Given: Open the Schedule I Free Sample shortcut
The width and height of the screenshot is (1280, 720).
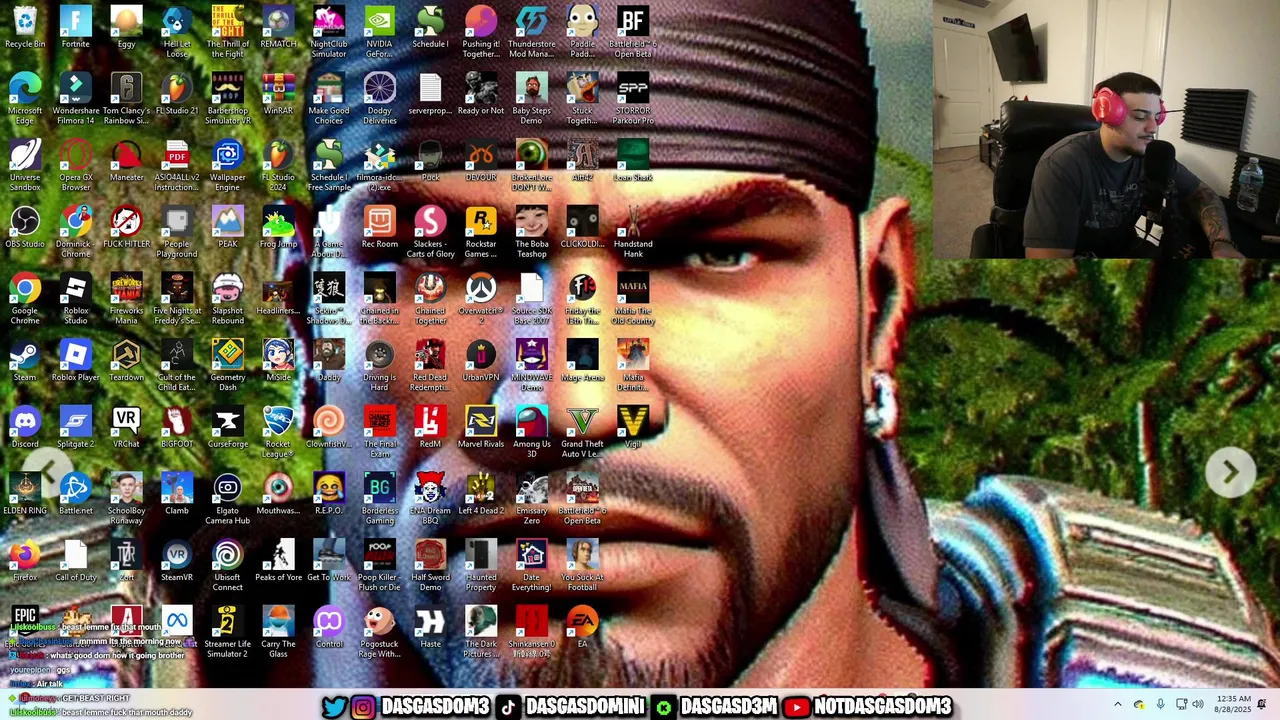Looking at the screenshot, I should 329,165.
